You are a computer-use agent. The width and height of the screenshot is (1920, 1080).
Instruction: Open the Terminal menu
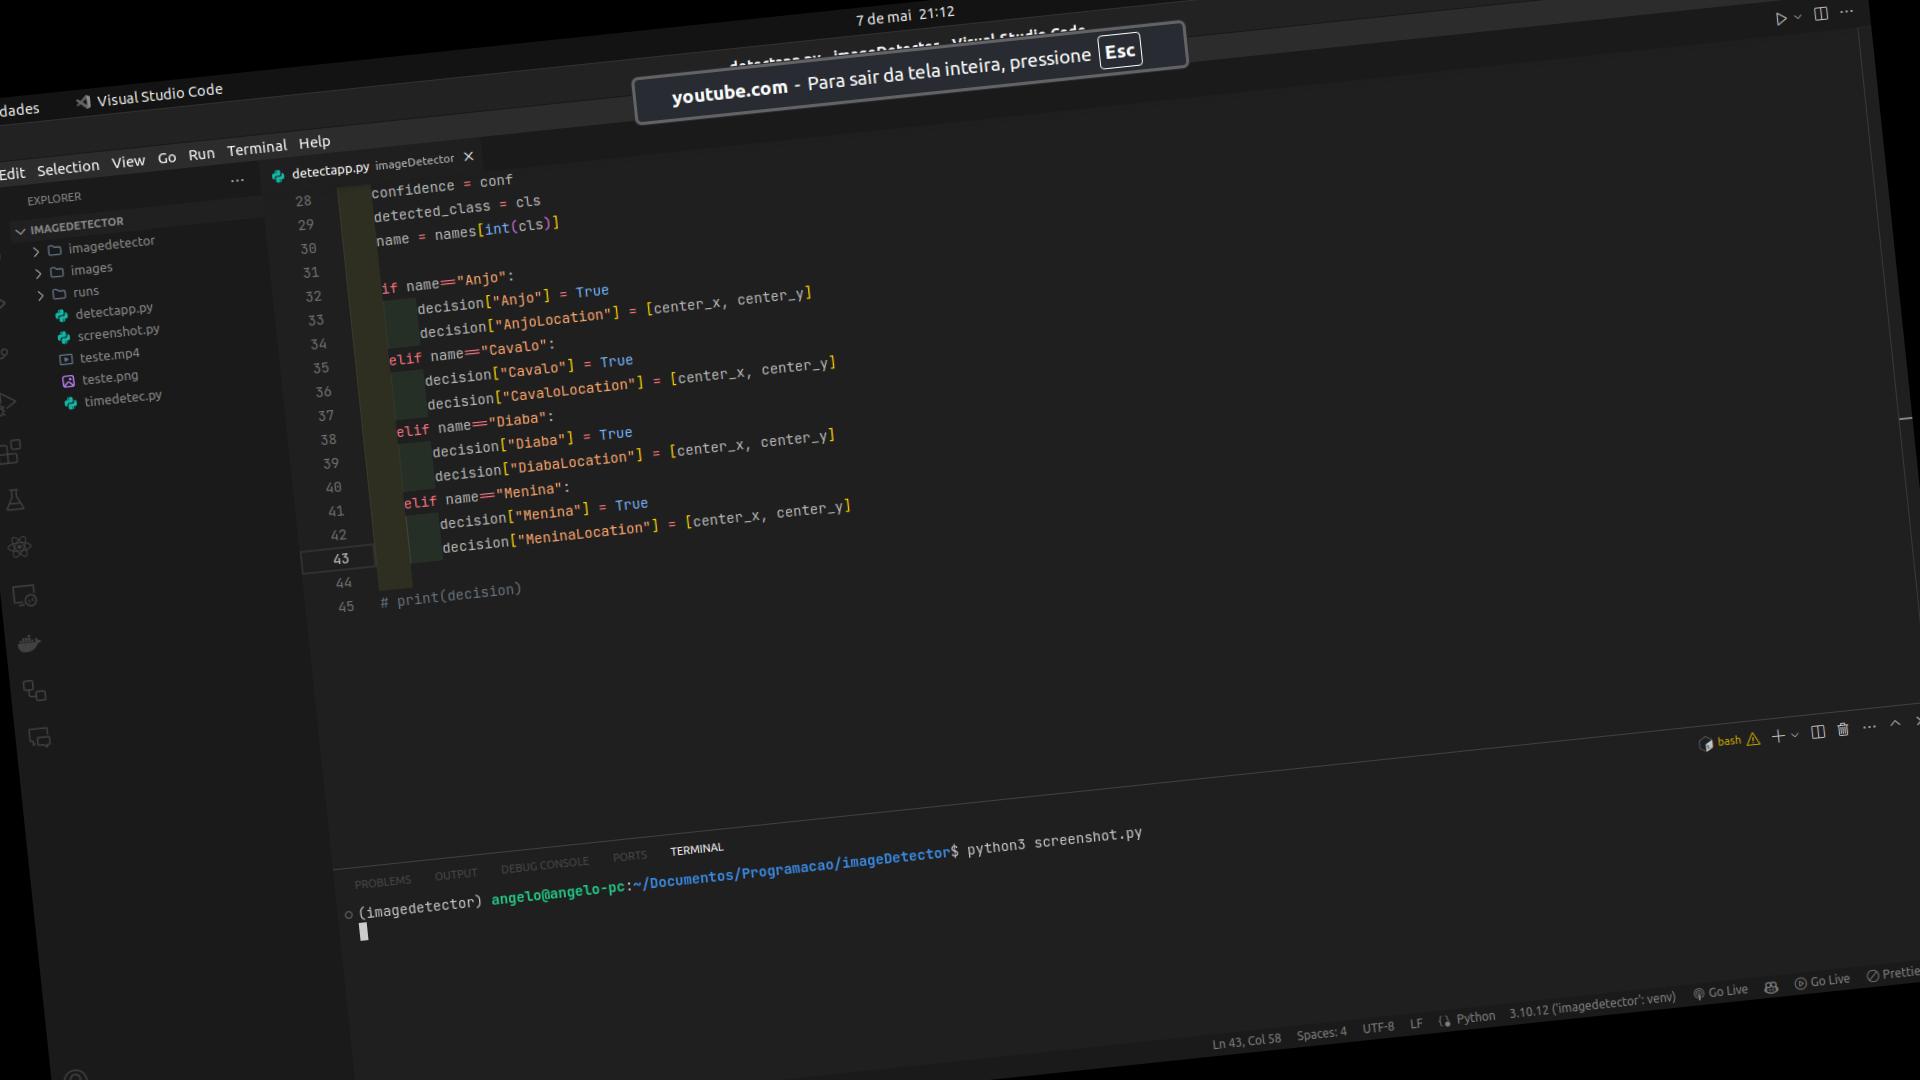click(x=257, y=148)
